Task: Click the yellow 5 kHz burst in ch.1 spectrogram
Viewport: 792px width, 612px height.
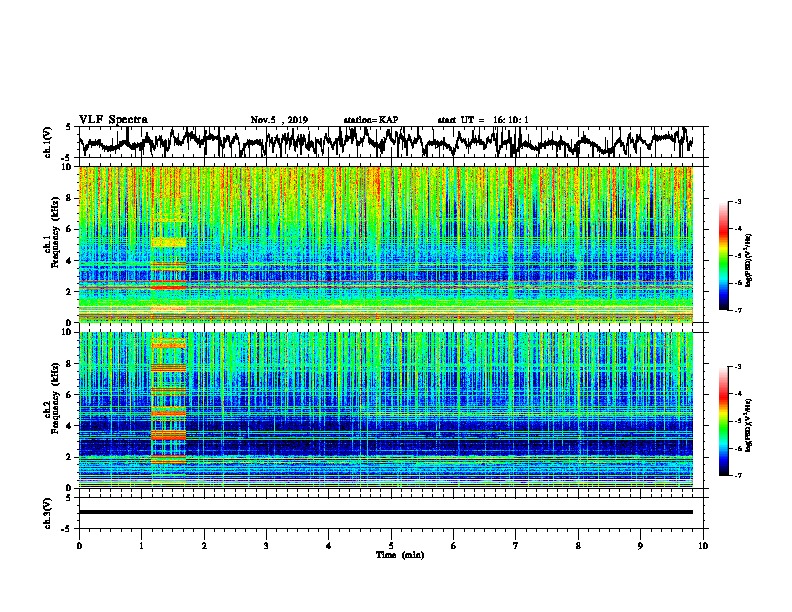Action: coord(169,243)
